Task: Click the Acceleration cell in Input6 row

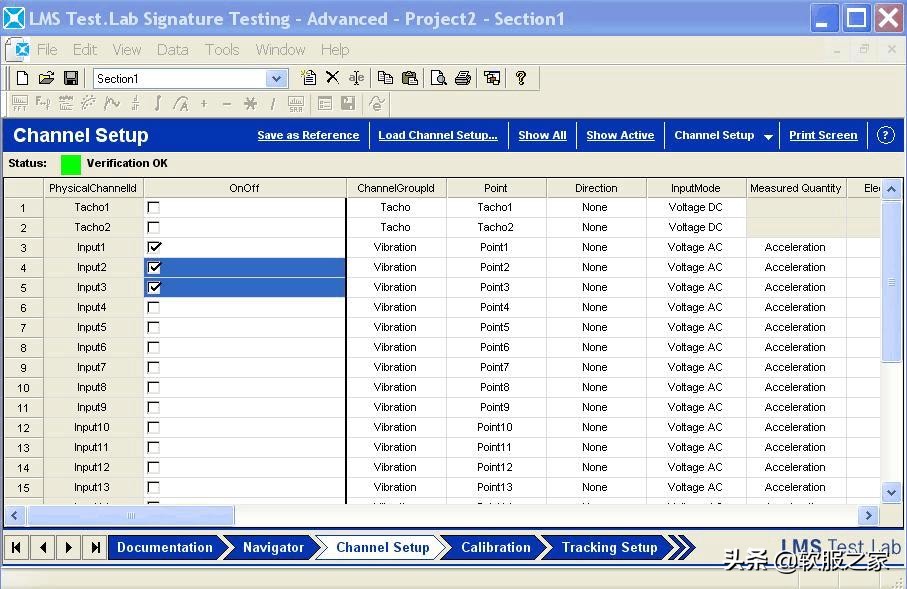Action: tap(795, 347)
